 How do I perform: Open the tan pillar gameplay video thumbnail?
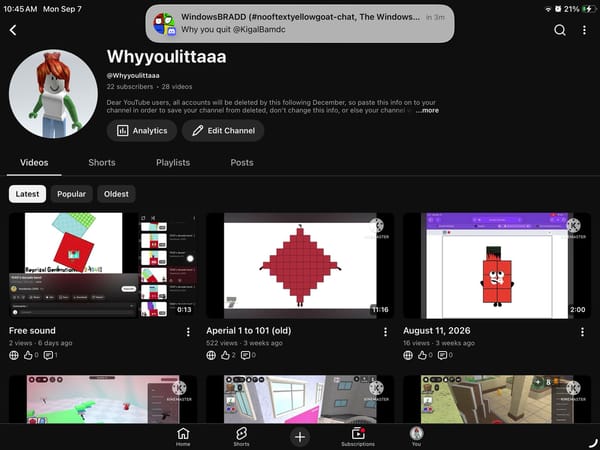point(497,399)
